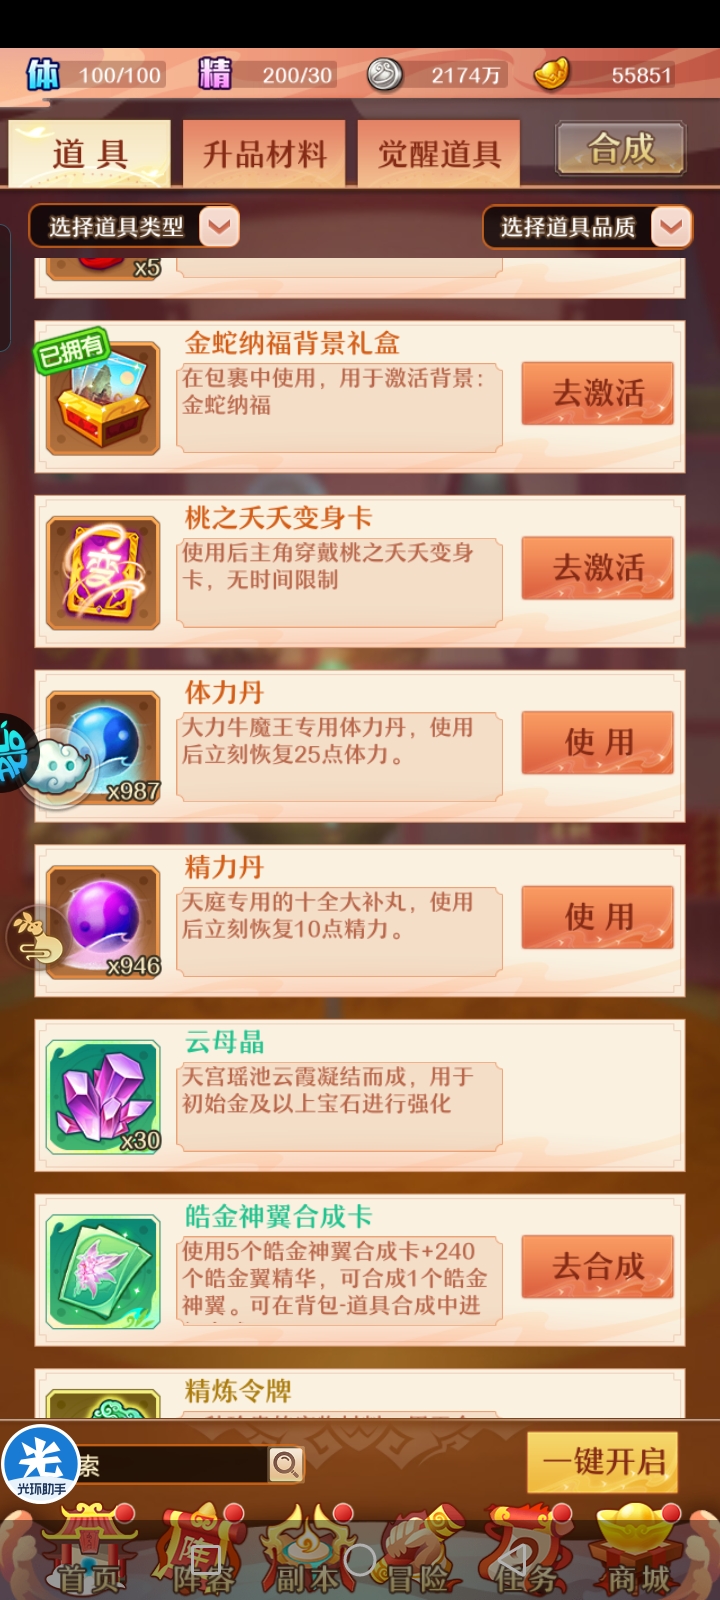Switch to the 觉醒道具 tab
This screenshot has height=1600, width=720.
click(x=439, y=154)
